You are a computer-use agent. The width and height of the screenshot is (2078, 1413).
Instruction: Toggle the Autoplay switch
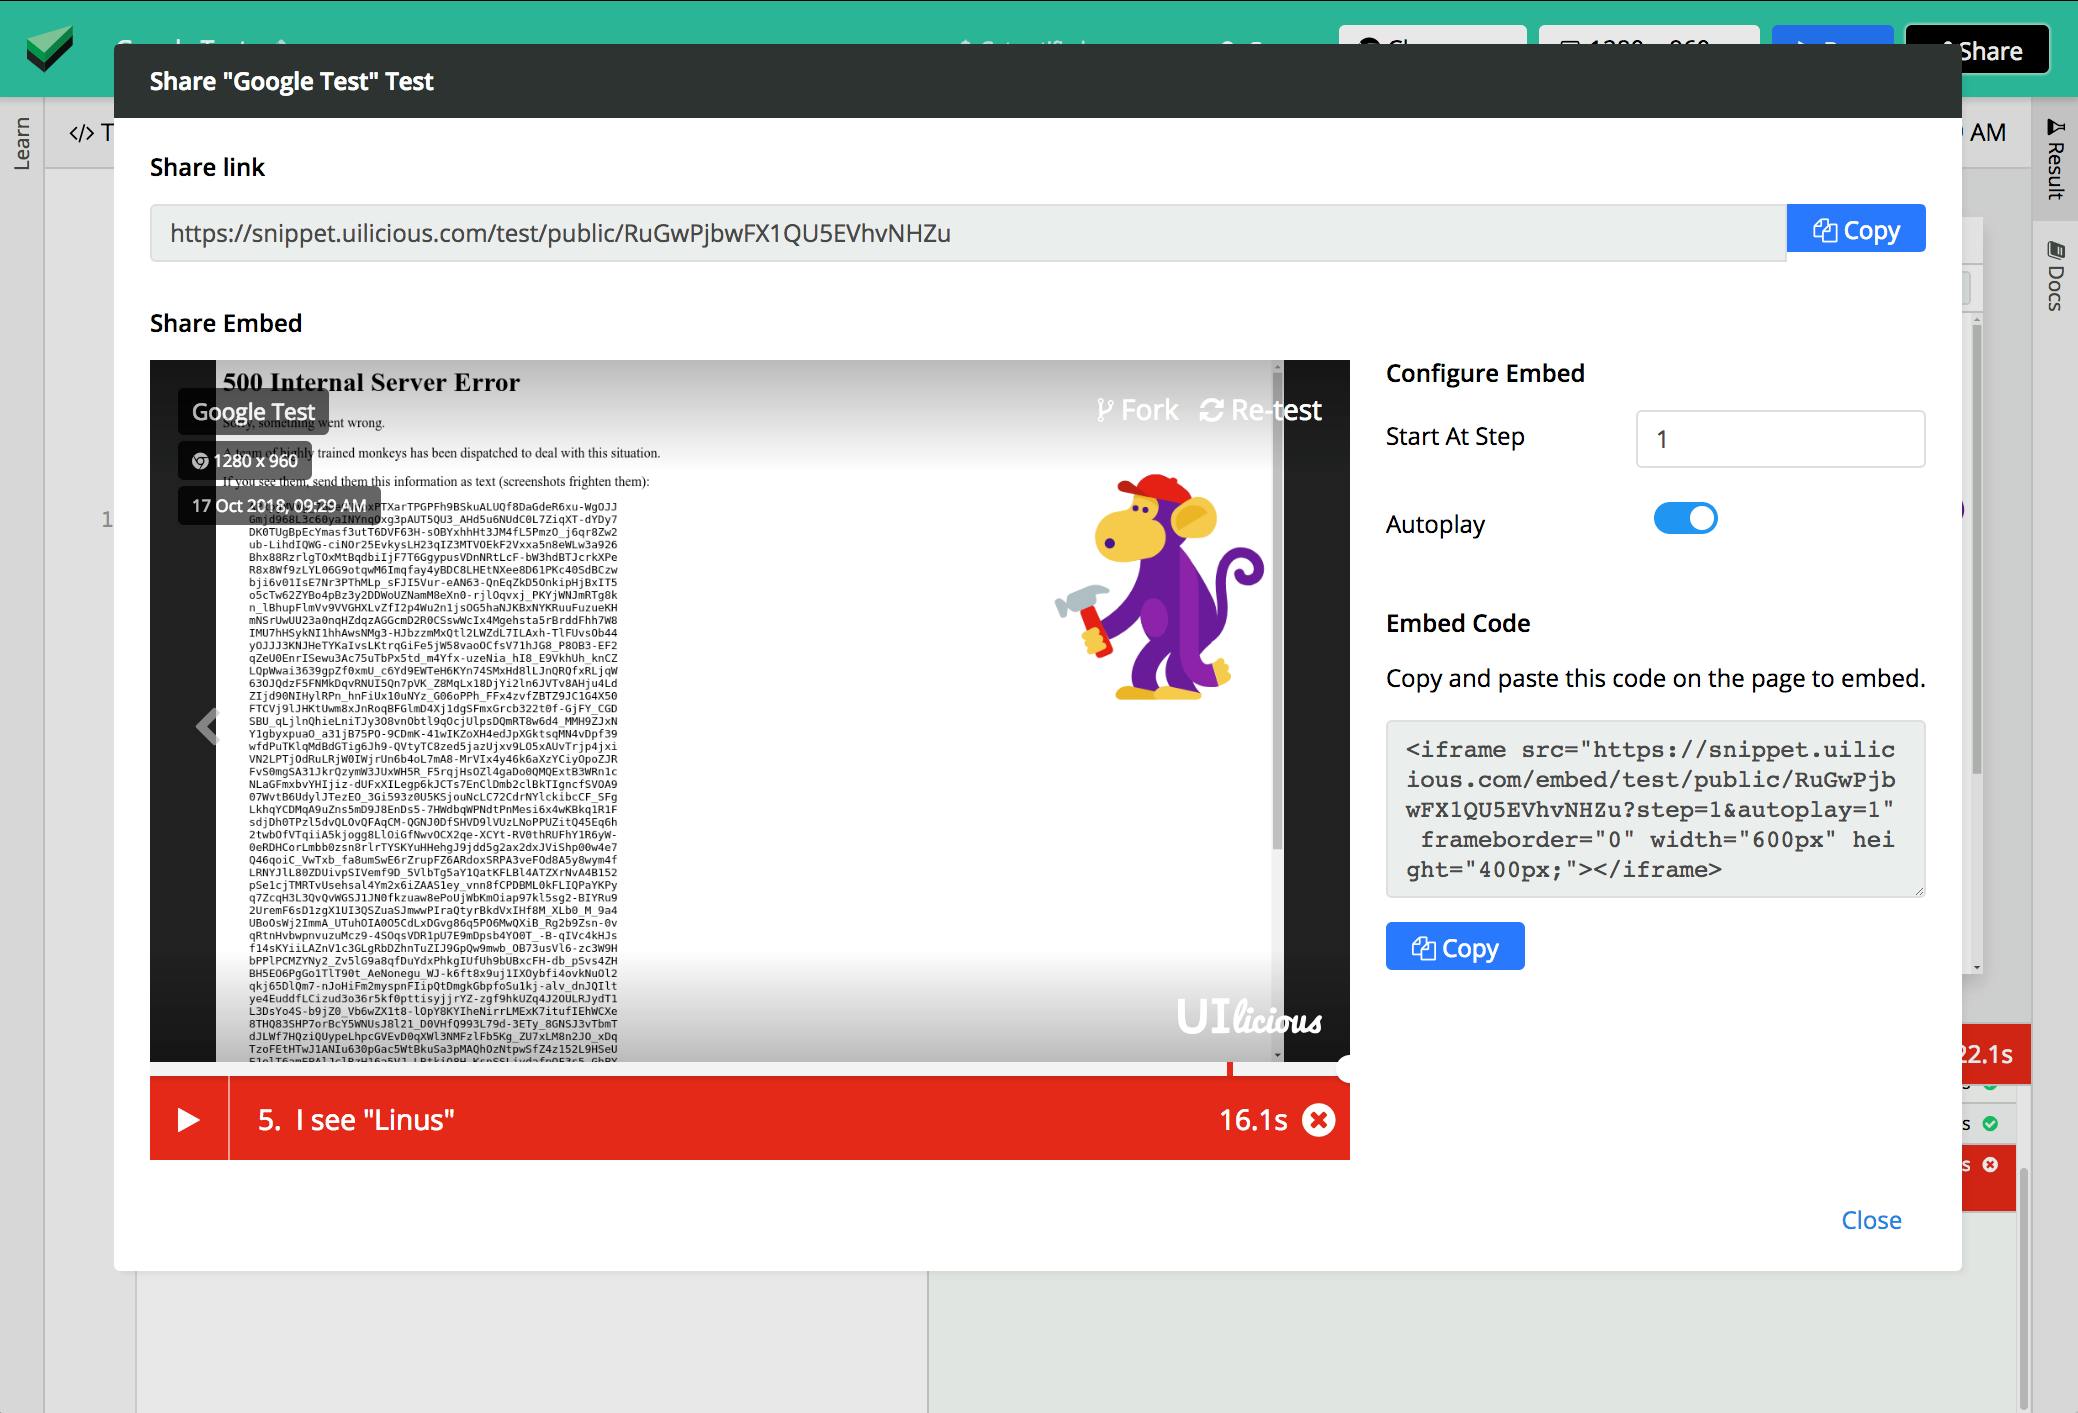[1685, 518]
